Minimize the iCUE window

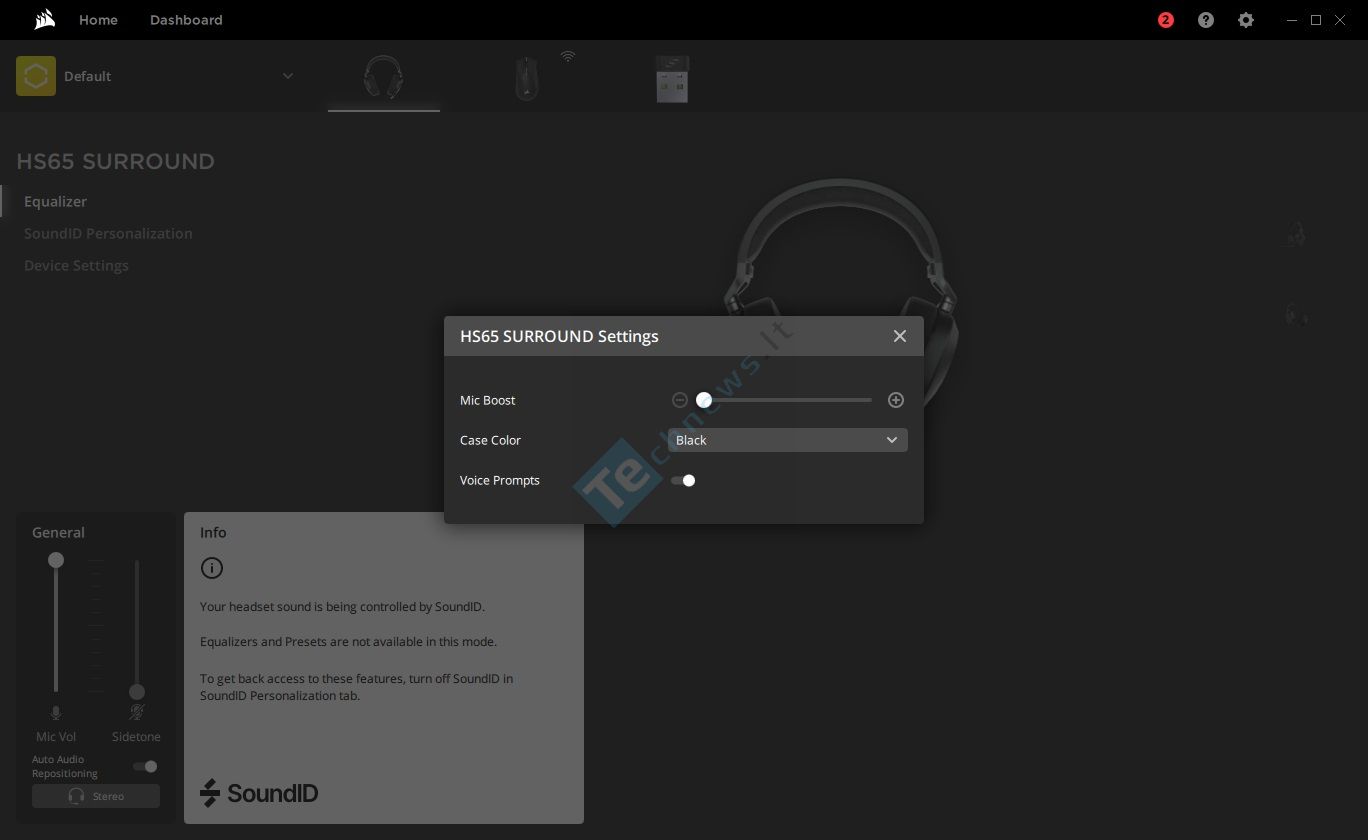1292,20
